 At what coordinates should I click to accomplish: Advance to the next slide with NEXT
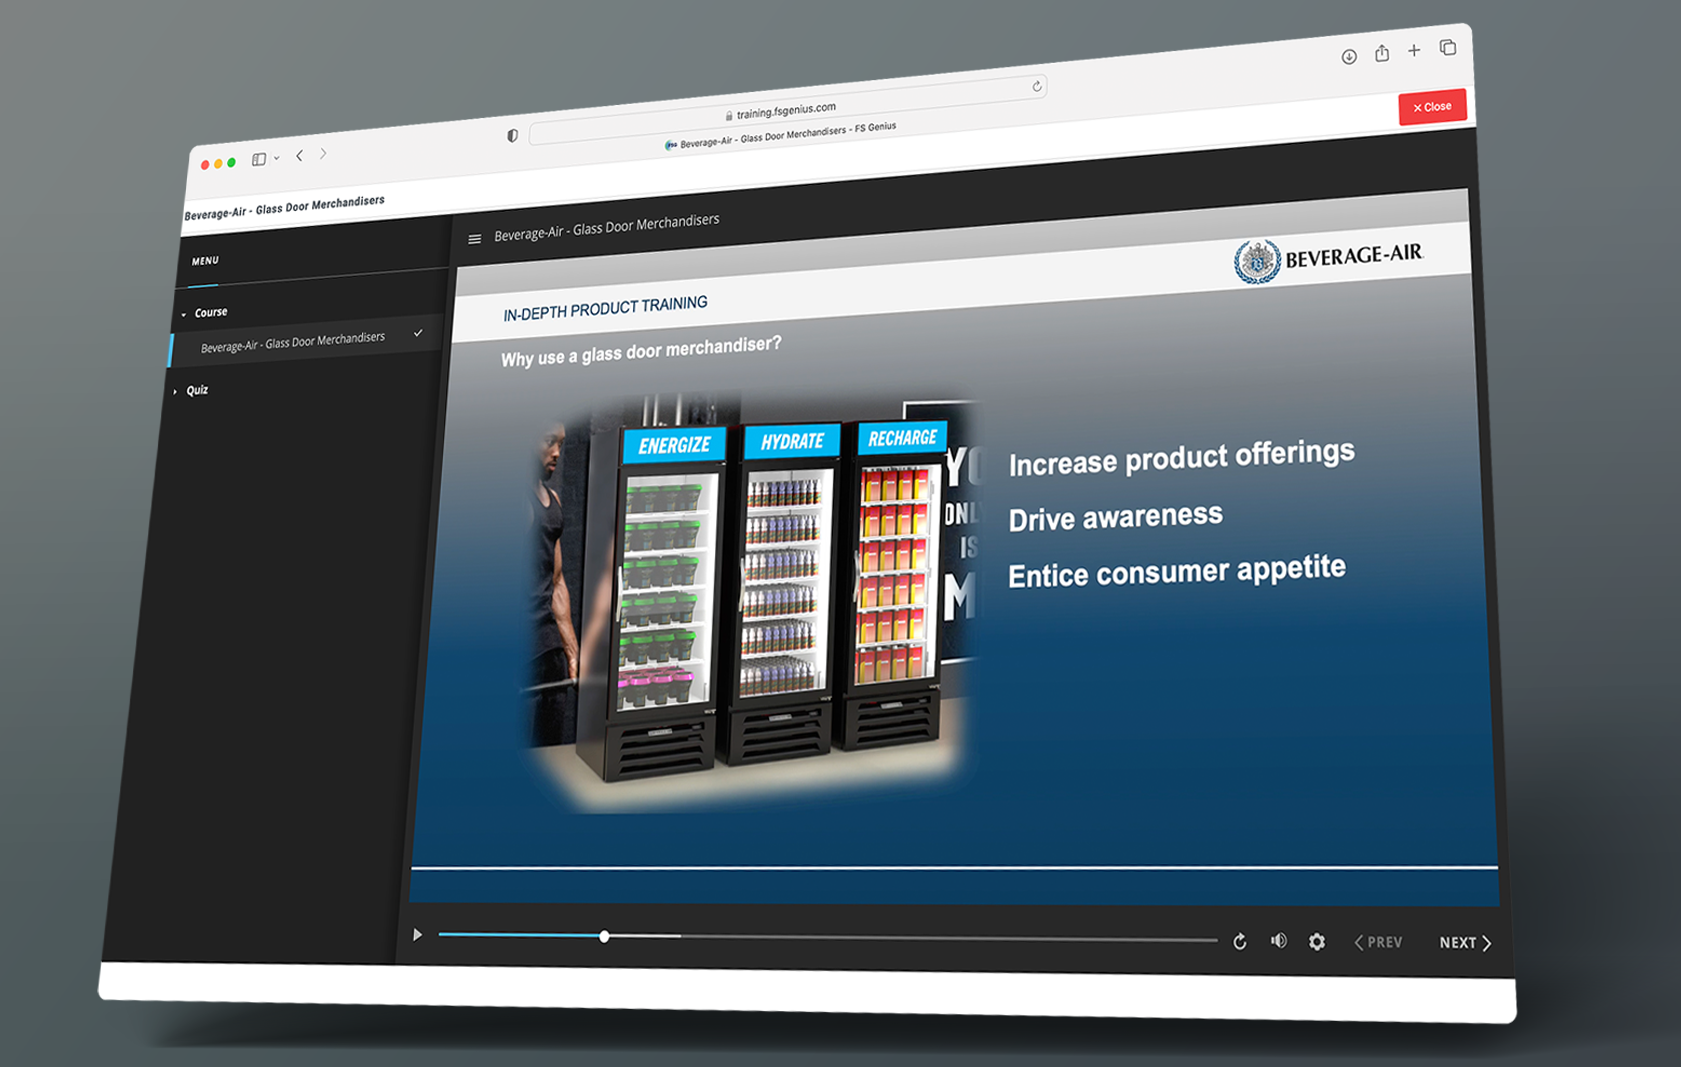click(1465, 943)
